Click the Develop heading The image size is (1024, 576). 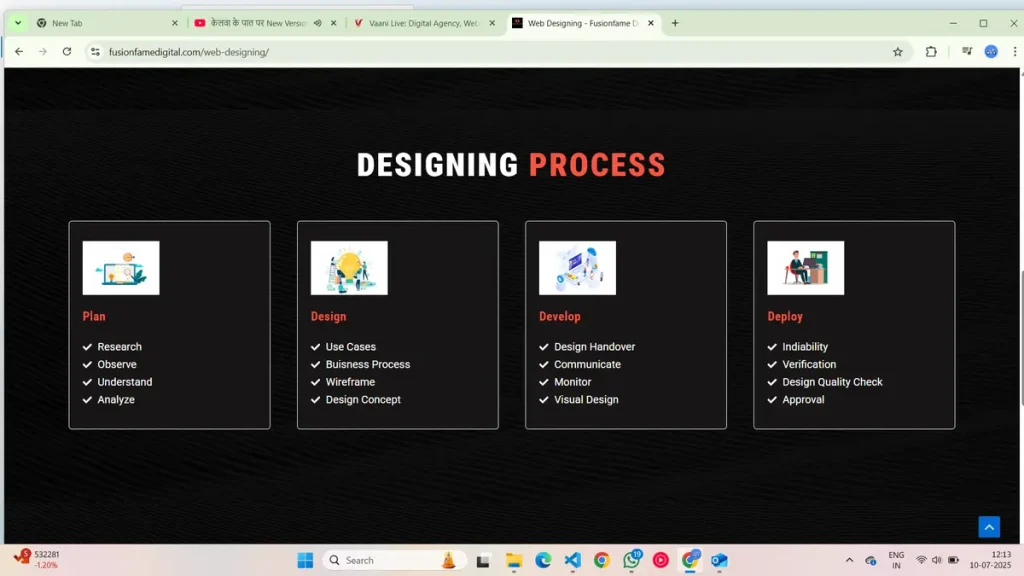(560, 316)
